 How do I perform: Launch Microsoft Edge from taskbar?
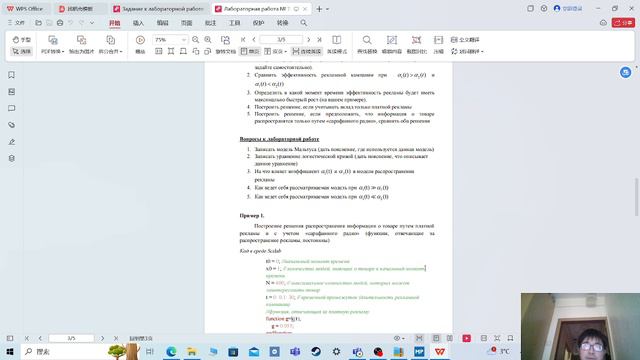tap(171, 351)
